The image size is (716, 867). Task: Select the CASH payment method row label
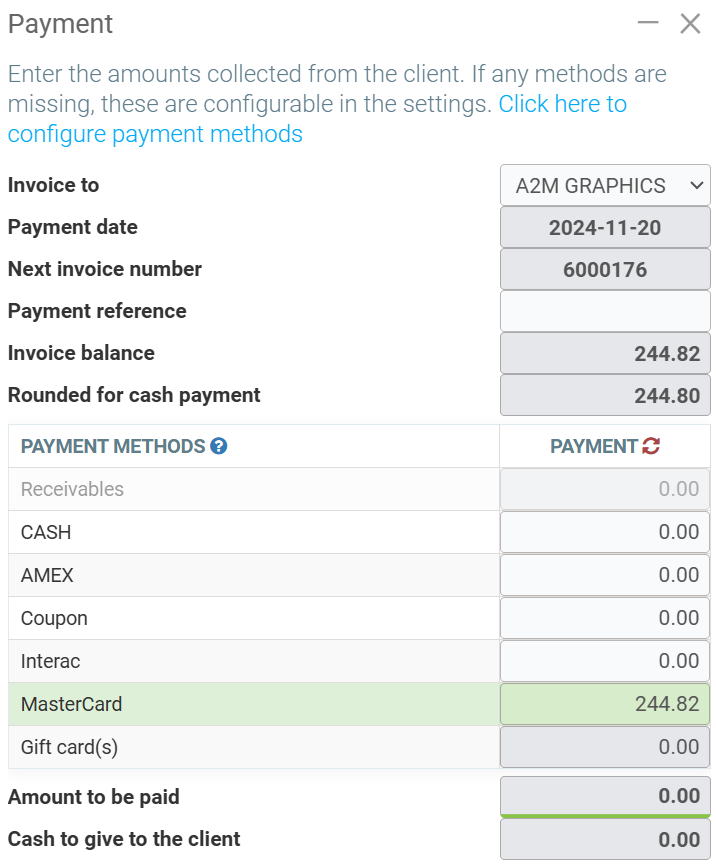click(x=46, y=532)
